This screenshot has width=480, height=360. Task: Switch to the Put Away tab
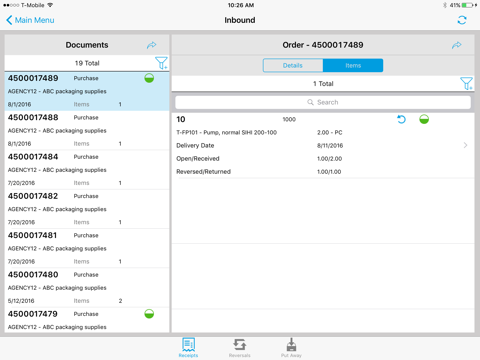(291, 347)
